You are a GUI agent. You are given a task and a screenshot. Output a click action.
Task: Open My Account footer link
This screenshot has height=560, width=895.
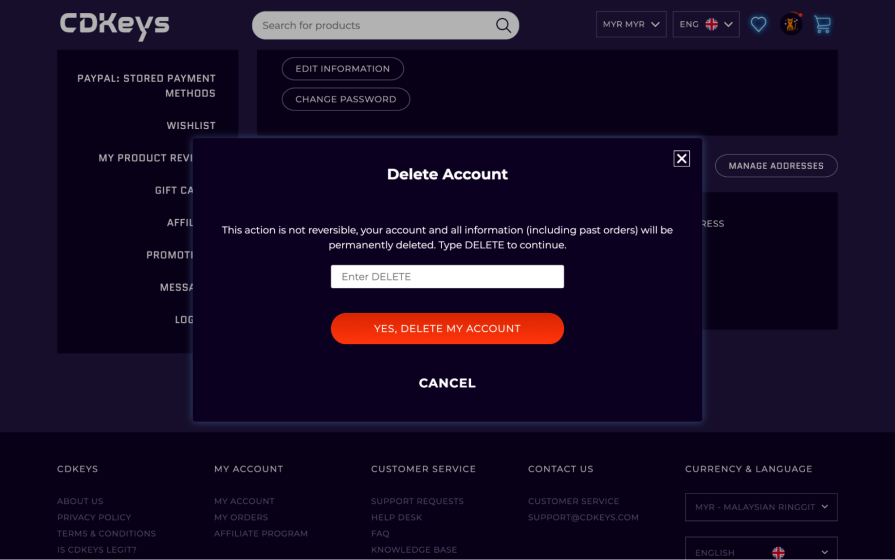244,501
